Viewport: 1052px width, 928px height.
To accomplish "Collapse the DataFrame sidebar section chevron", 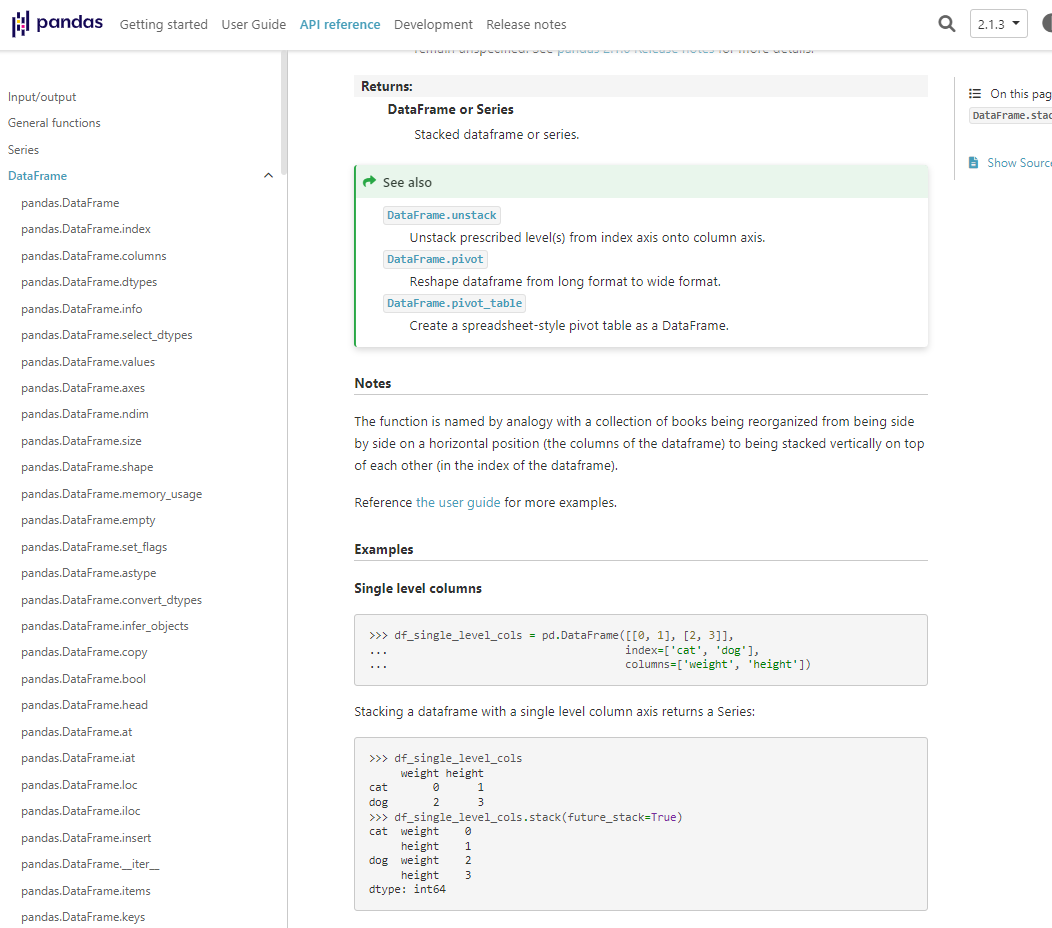I will (267, 176).
